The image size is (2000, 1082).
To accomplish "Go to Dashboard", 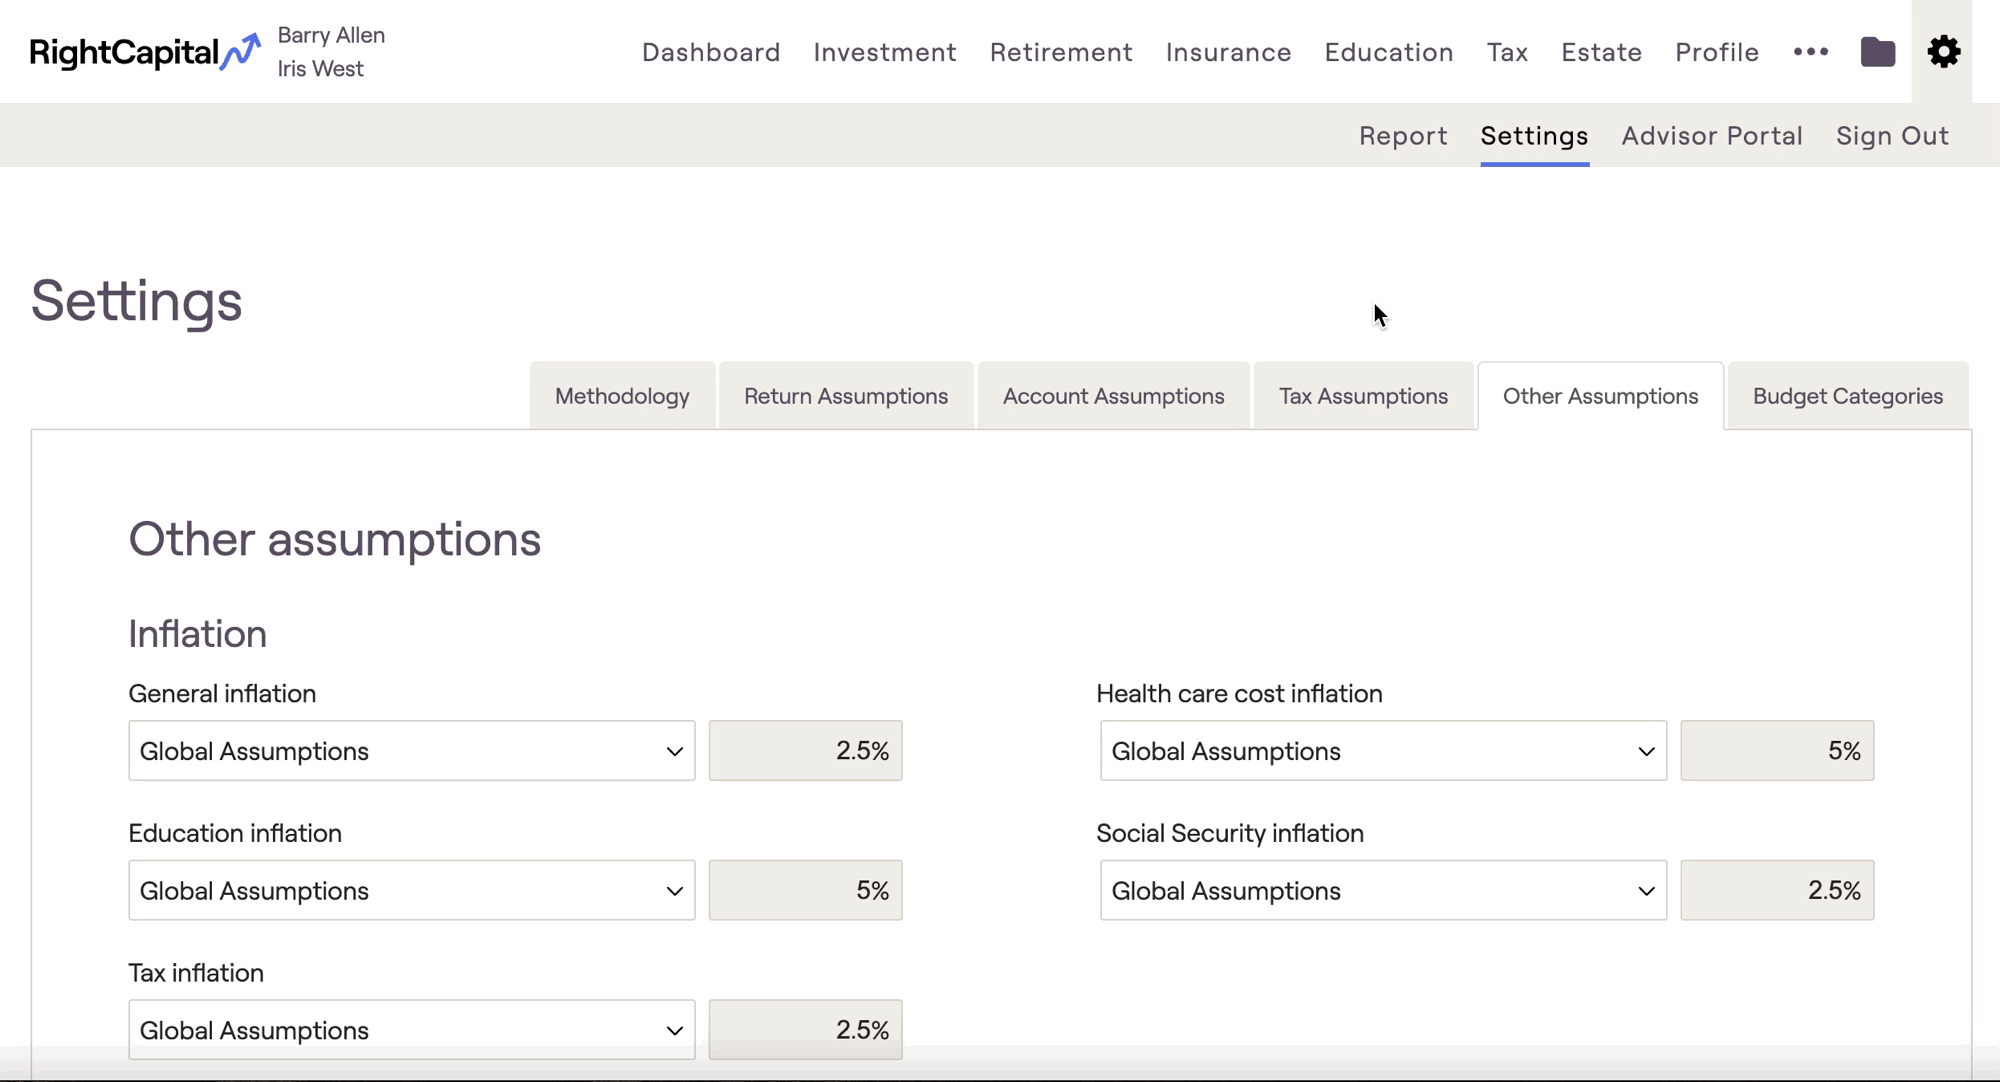I will coord(711,52).
